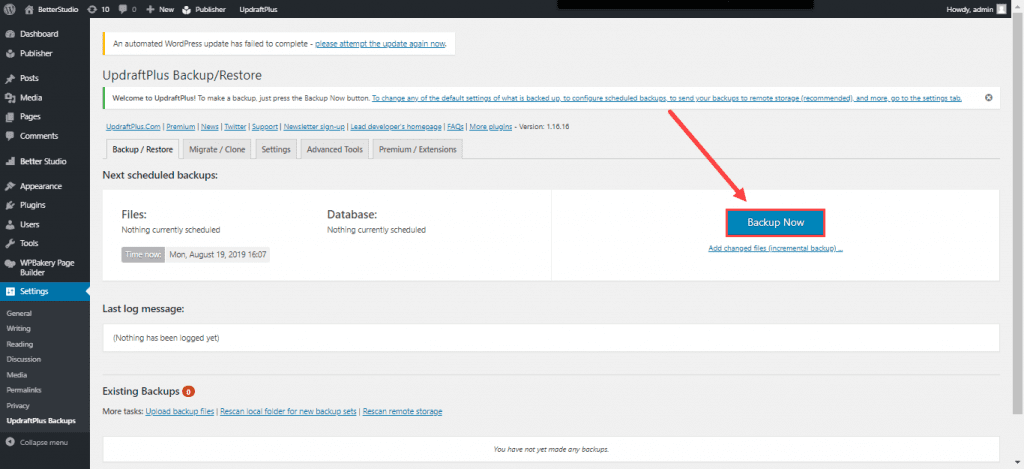The image size is (1024, 469).
Task: Click the WordPress logo icon in admin bar
Action: (x=10, y=10)
